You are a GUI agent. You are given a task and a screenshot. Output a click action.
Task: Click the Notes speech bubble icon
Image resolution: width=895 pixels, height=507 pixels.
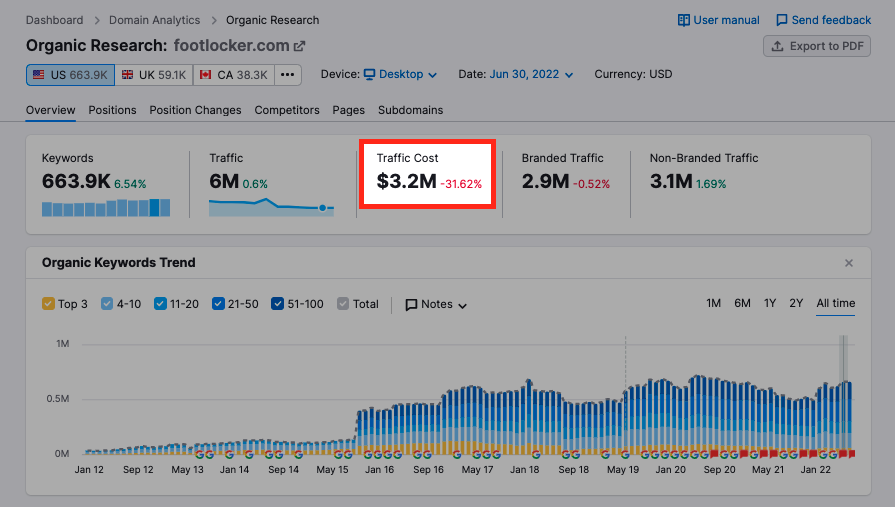pos(411,305)
